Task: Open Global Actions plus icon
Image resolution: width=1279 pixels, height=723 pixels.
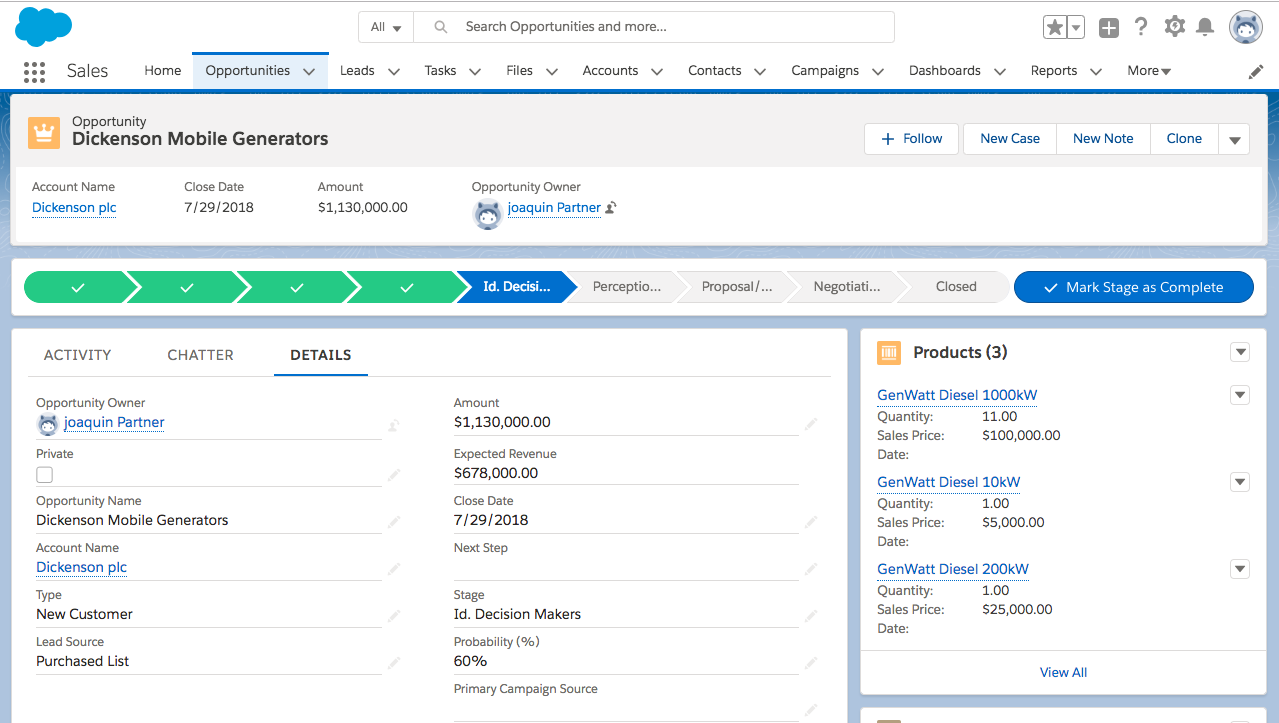Action: (x=1108, y=28)
